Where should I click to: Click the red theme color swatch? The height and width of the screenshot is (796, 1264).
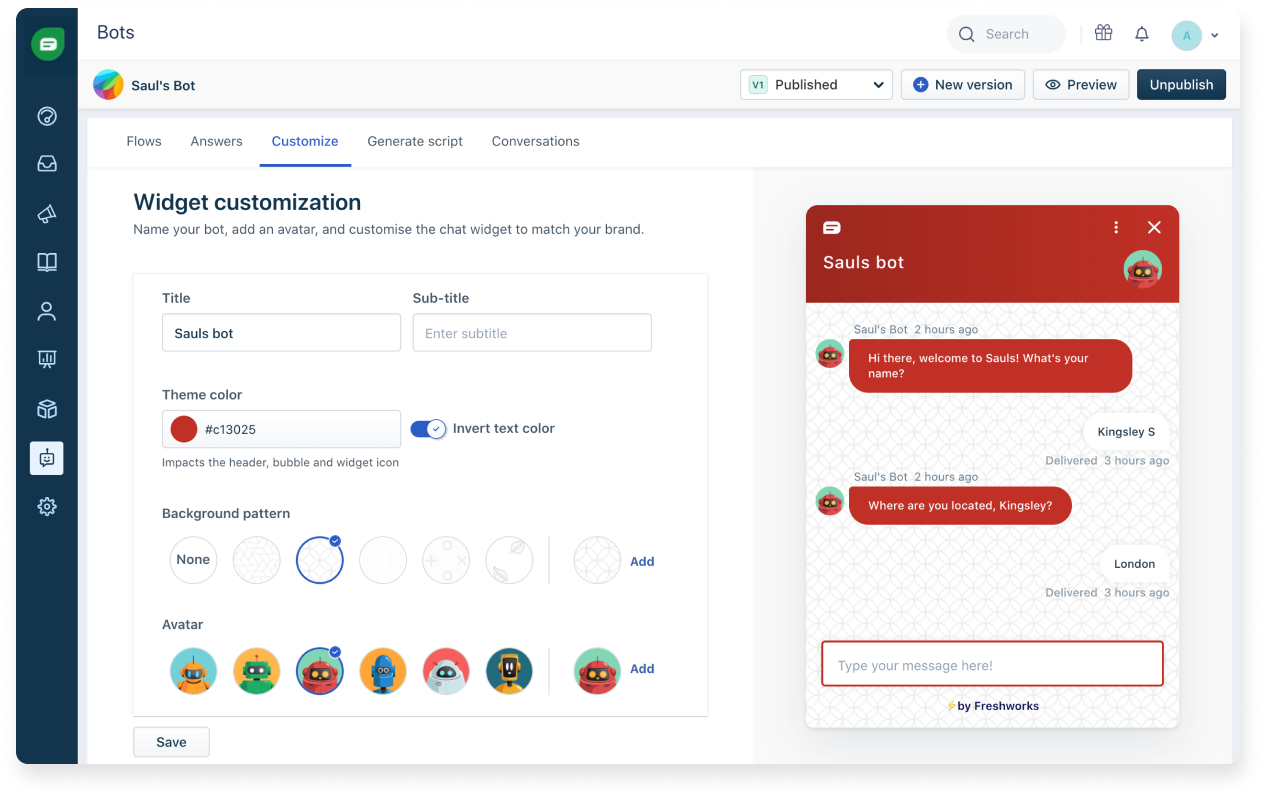(184, 429)
